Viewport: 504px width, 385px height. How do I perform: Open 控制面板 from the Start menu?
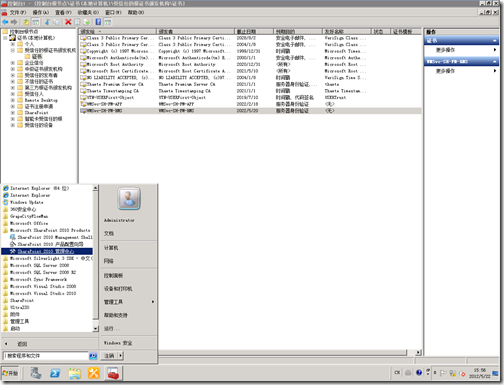coord(113,276)
